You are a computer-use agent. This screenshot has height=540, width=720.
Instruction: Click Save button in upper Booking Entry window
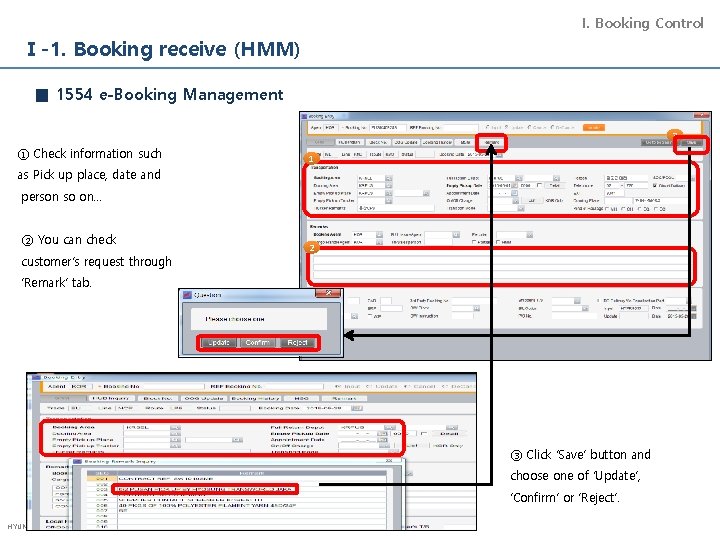click(692, 143)
